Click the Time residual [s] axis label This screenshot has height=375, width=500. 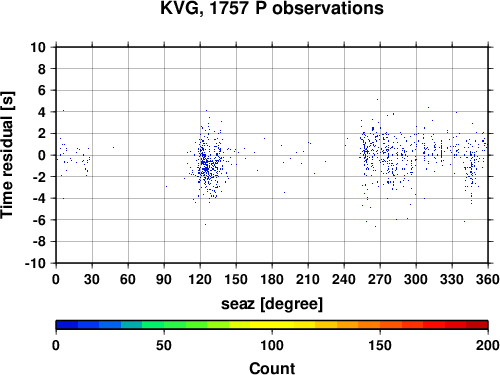point(7,155)
